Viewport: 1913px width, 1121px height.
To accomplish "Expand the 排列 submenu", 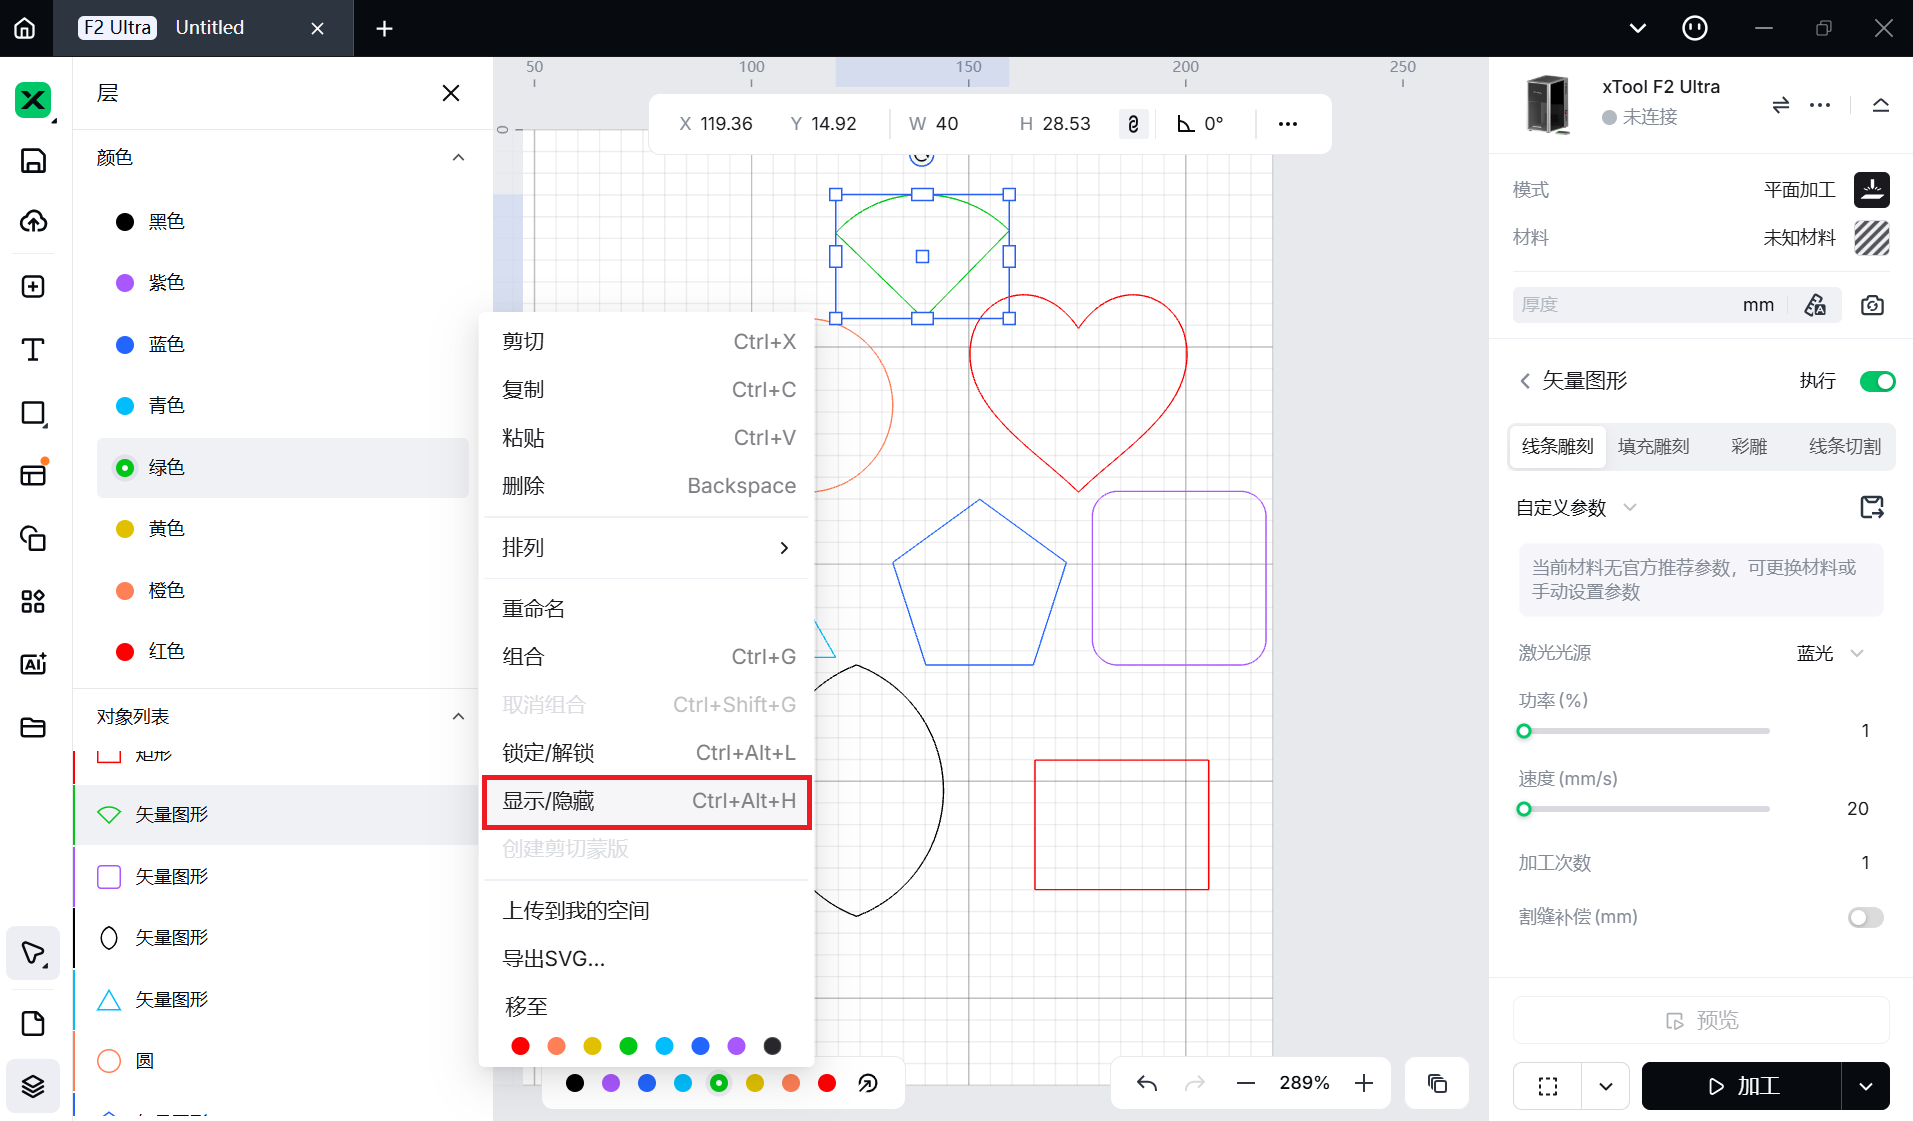I will pos(647,548).
